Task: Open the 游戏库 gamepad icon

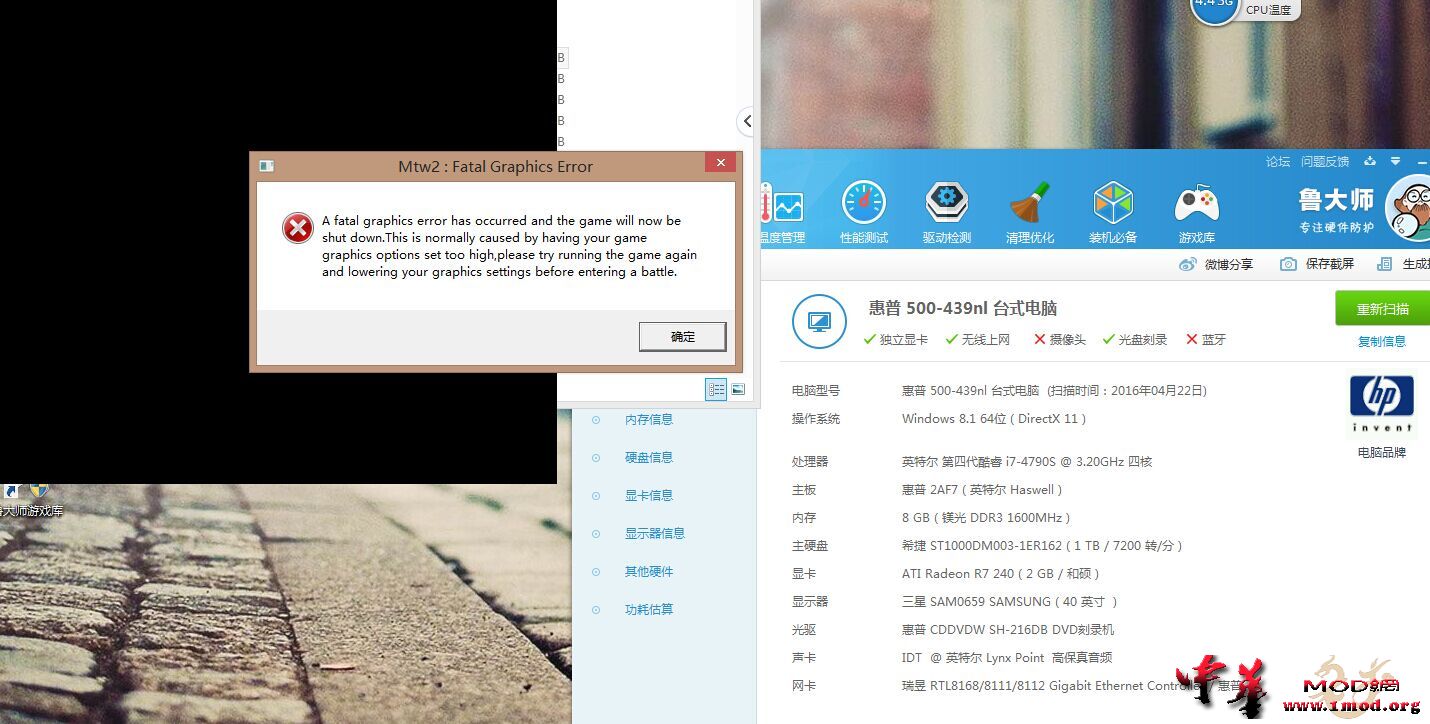Action: [1195, 205]
